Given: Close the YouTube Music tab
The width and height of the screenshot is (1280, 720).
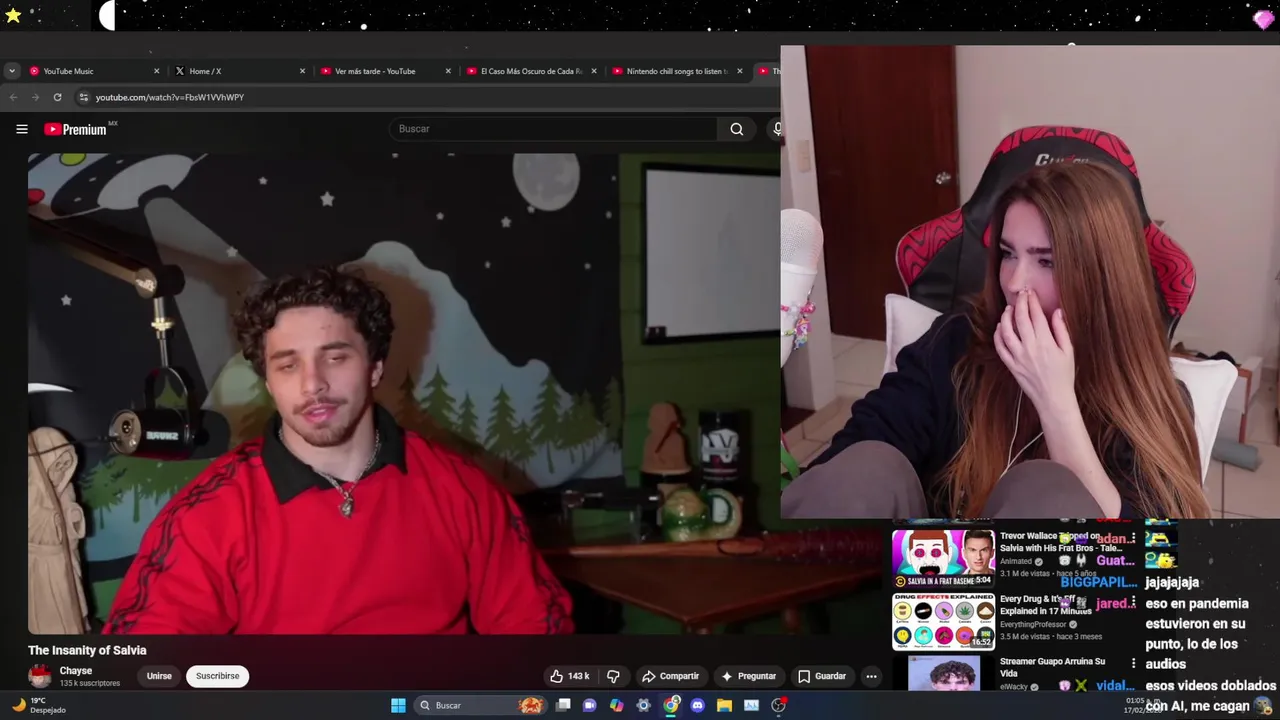Looking at the screenshot, I should (156, 71).
